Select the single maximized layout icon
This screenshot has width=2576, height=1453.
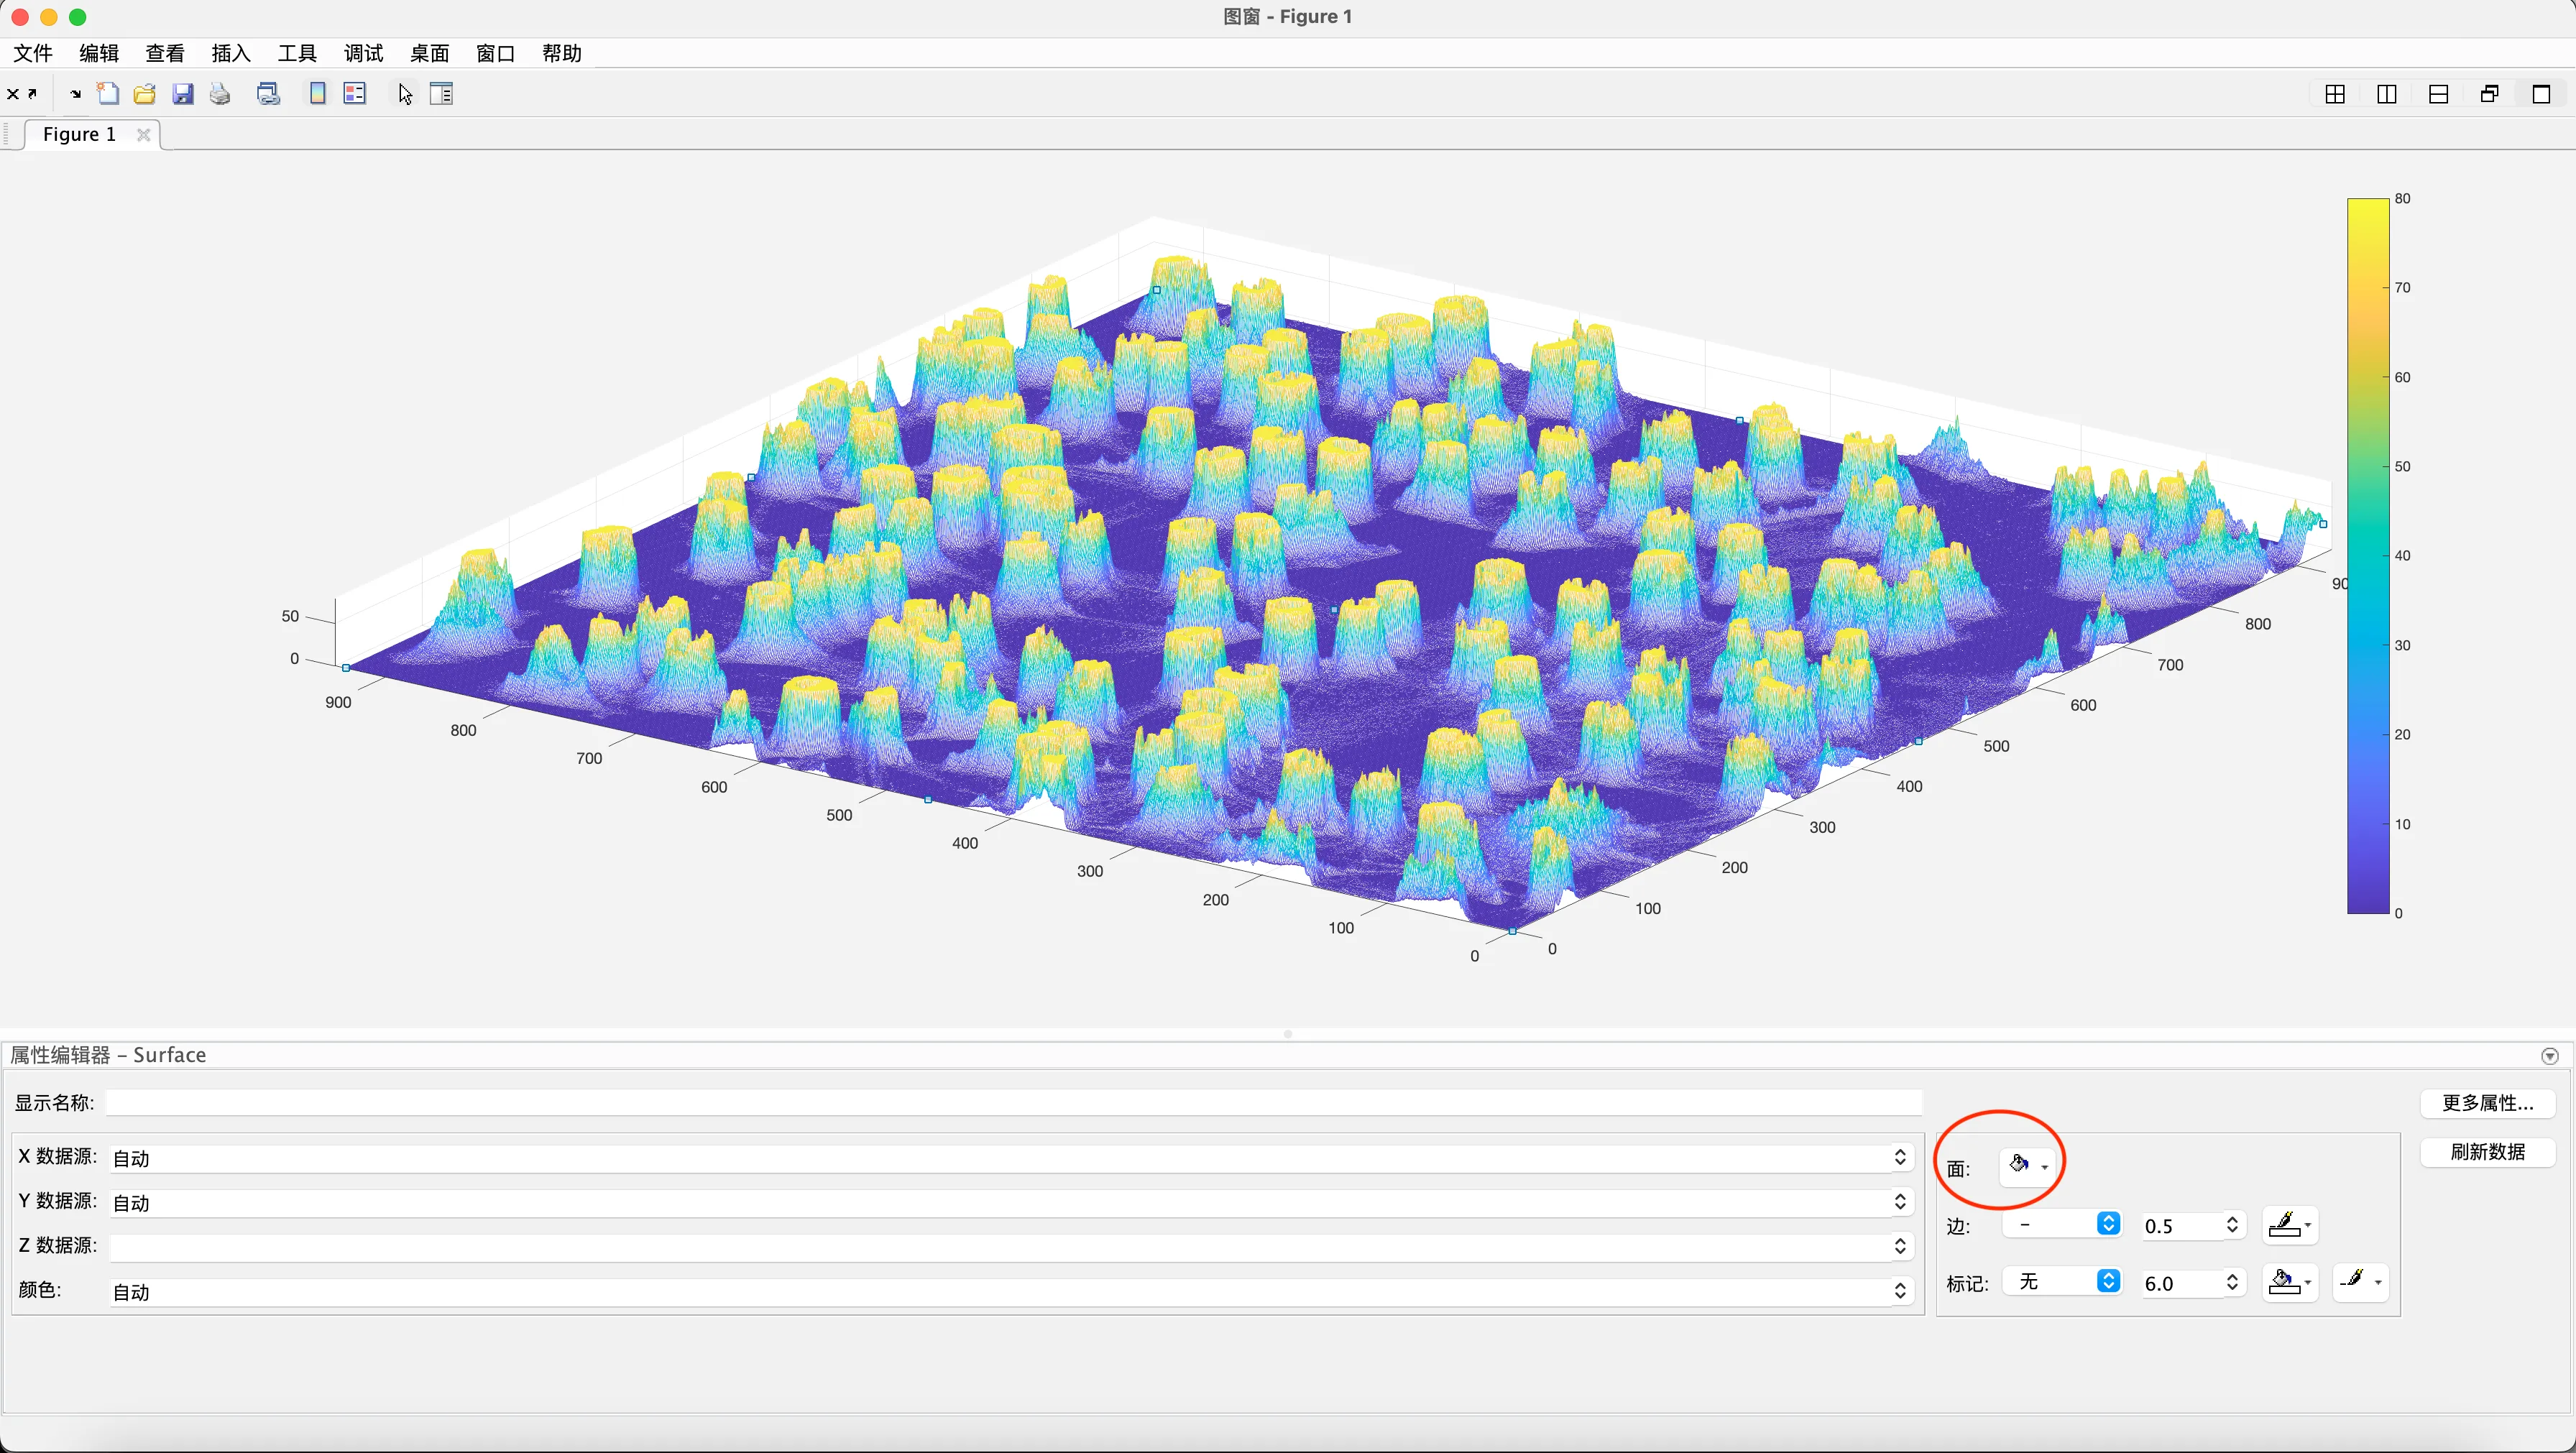coord(2541,94)
